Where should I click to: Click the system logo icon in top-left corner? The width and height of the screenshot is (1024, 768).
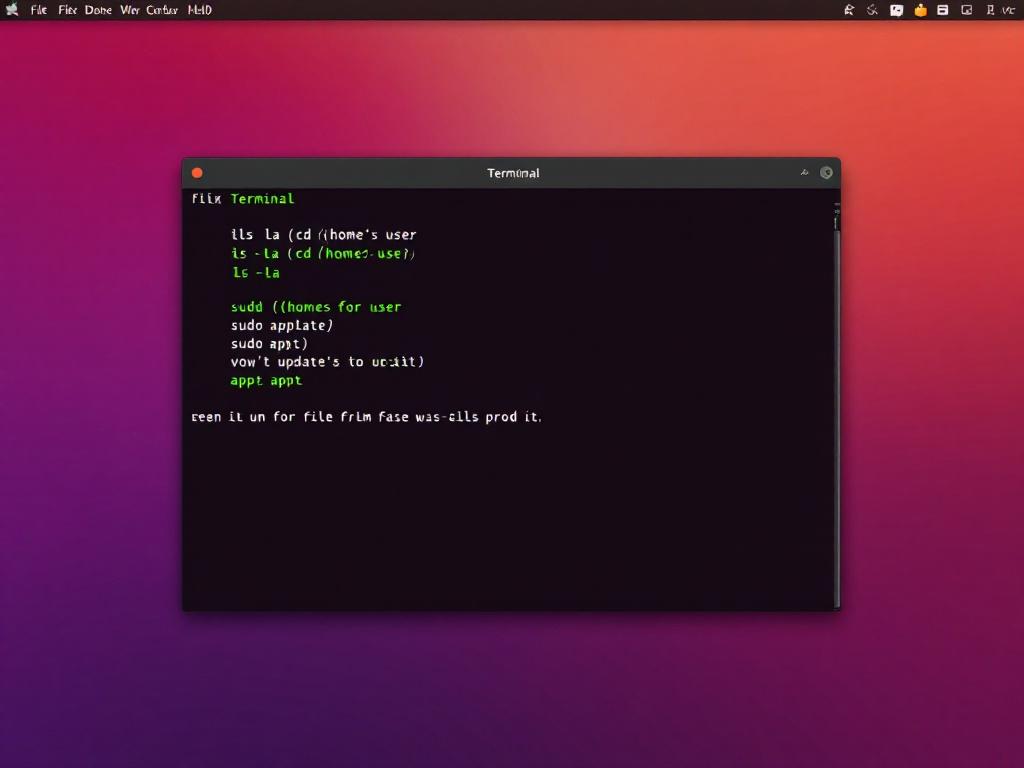point(12,10)
